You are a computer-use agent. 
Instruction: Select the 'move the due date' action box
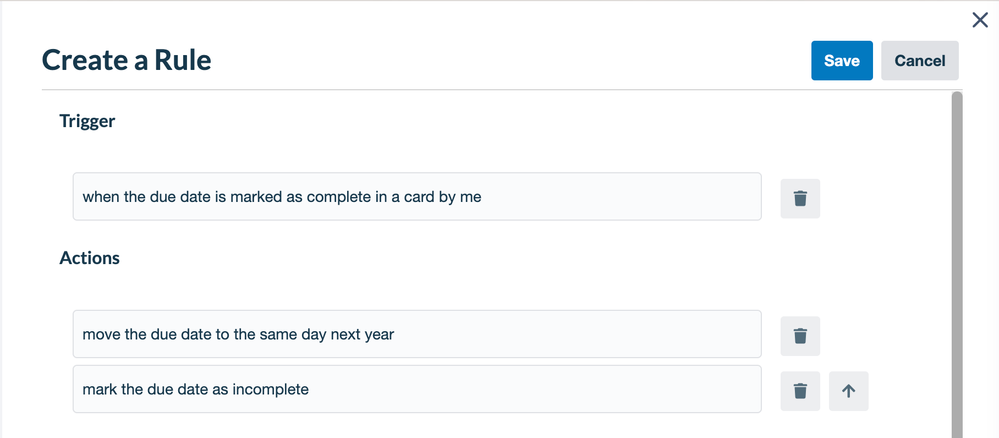tap(417, 334)
